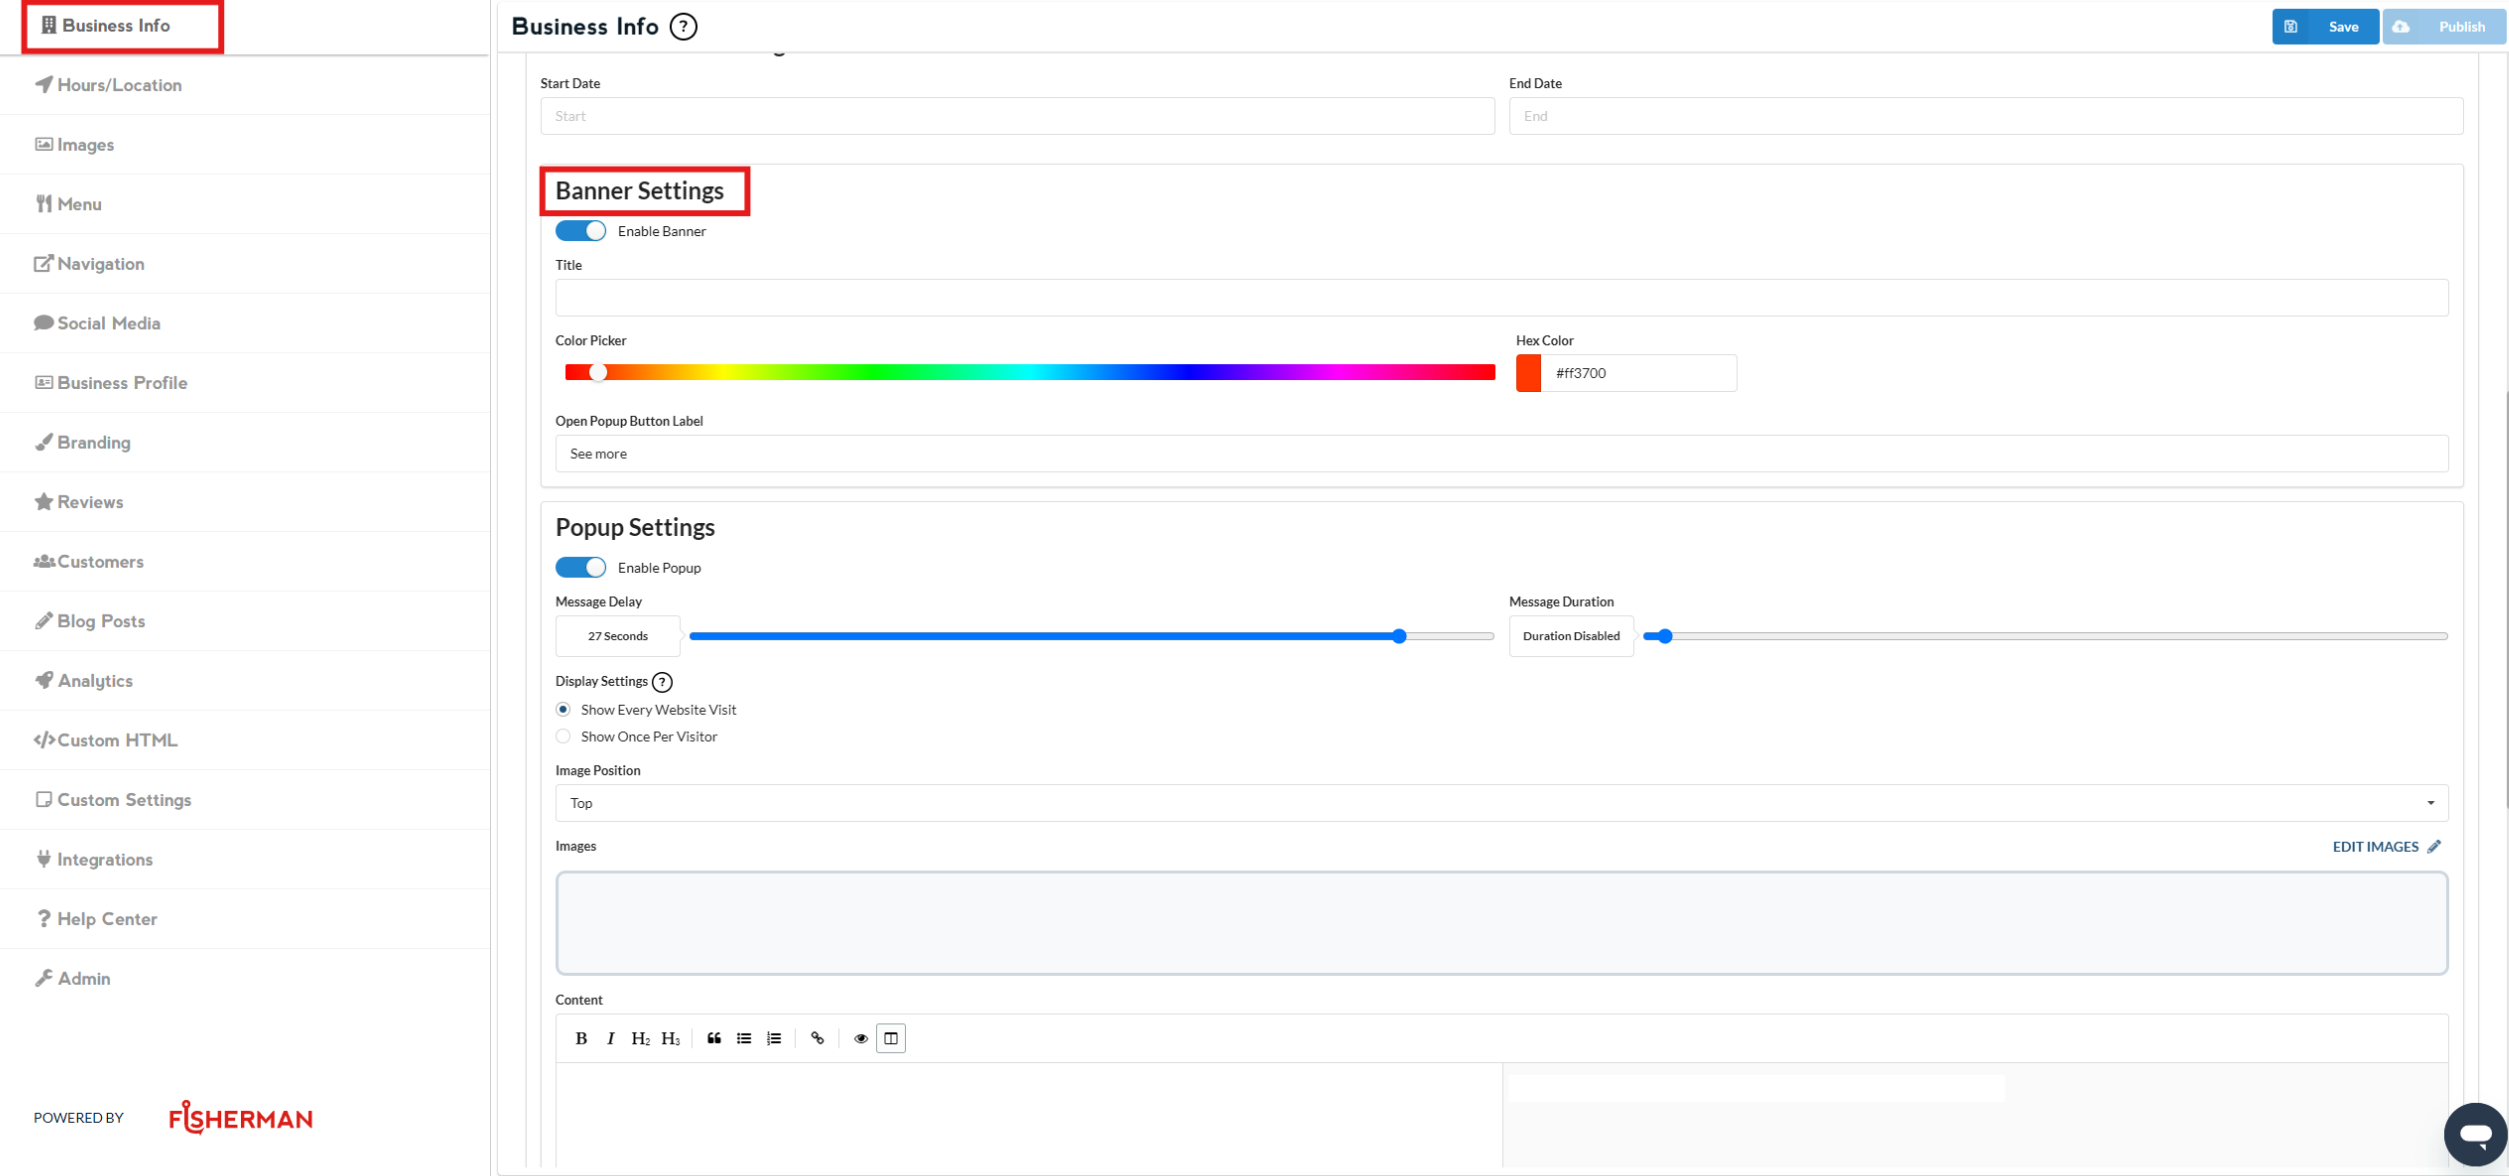Click the Business Info help icon
Viewport: 2509px width, 1176px height.
(x=683, y=27)
